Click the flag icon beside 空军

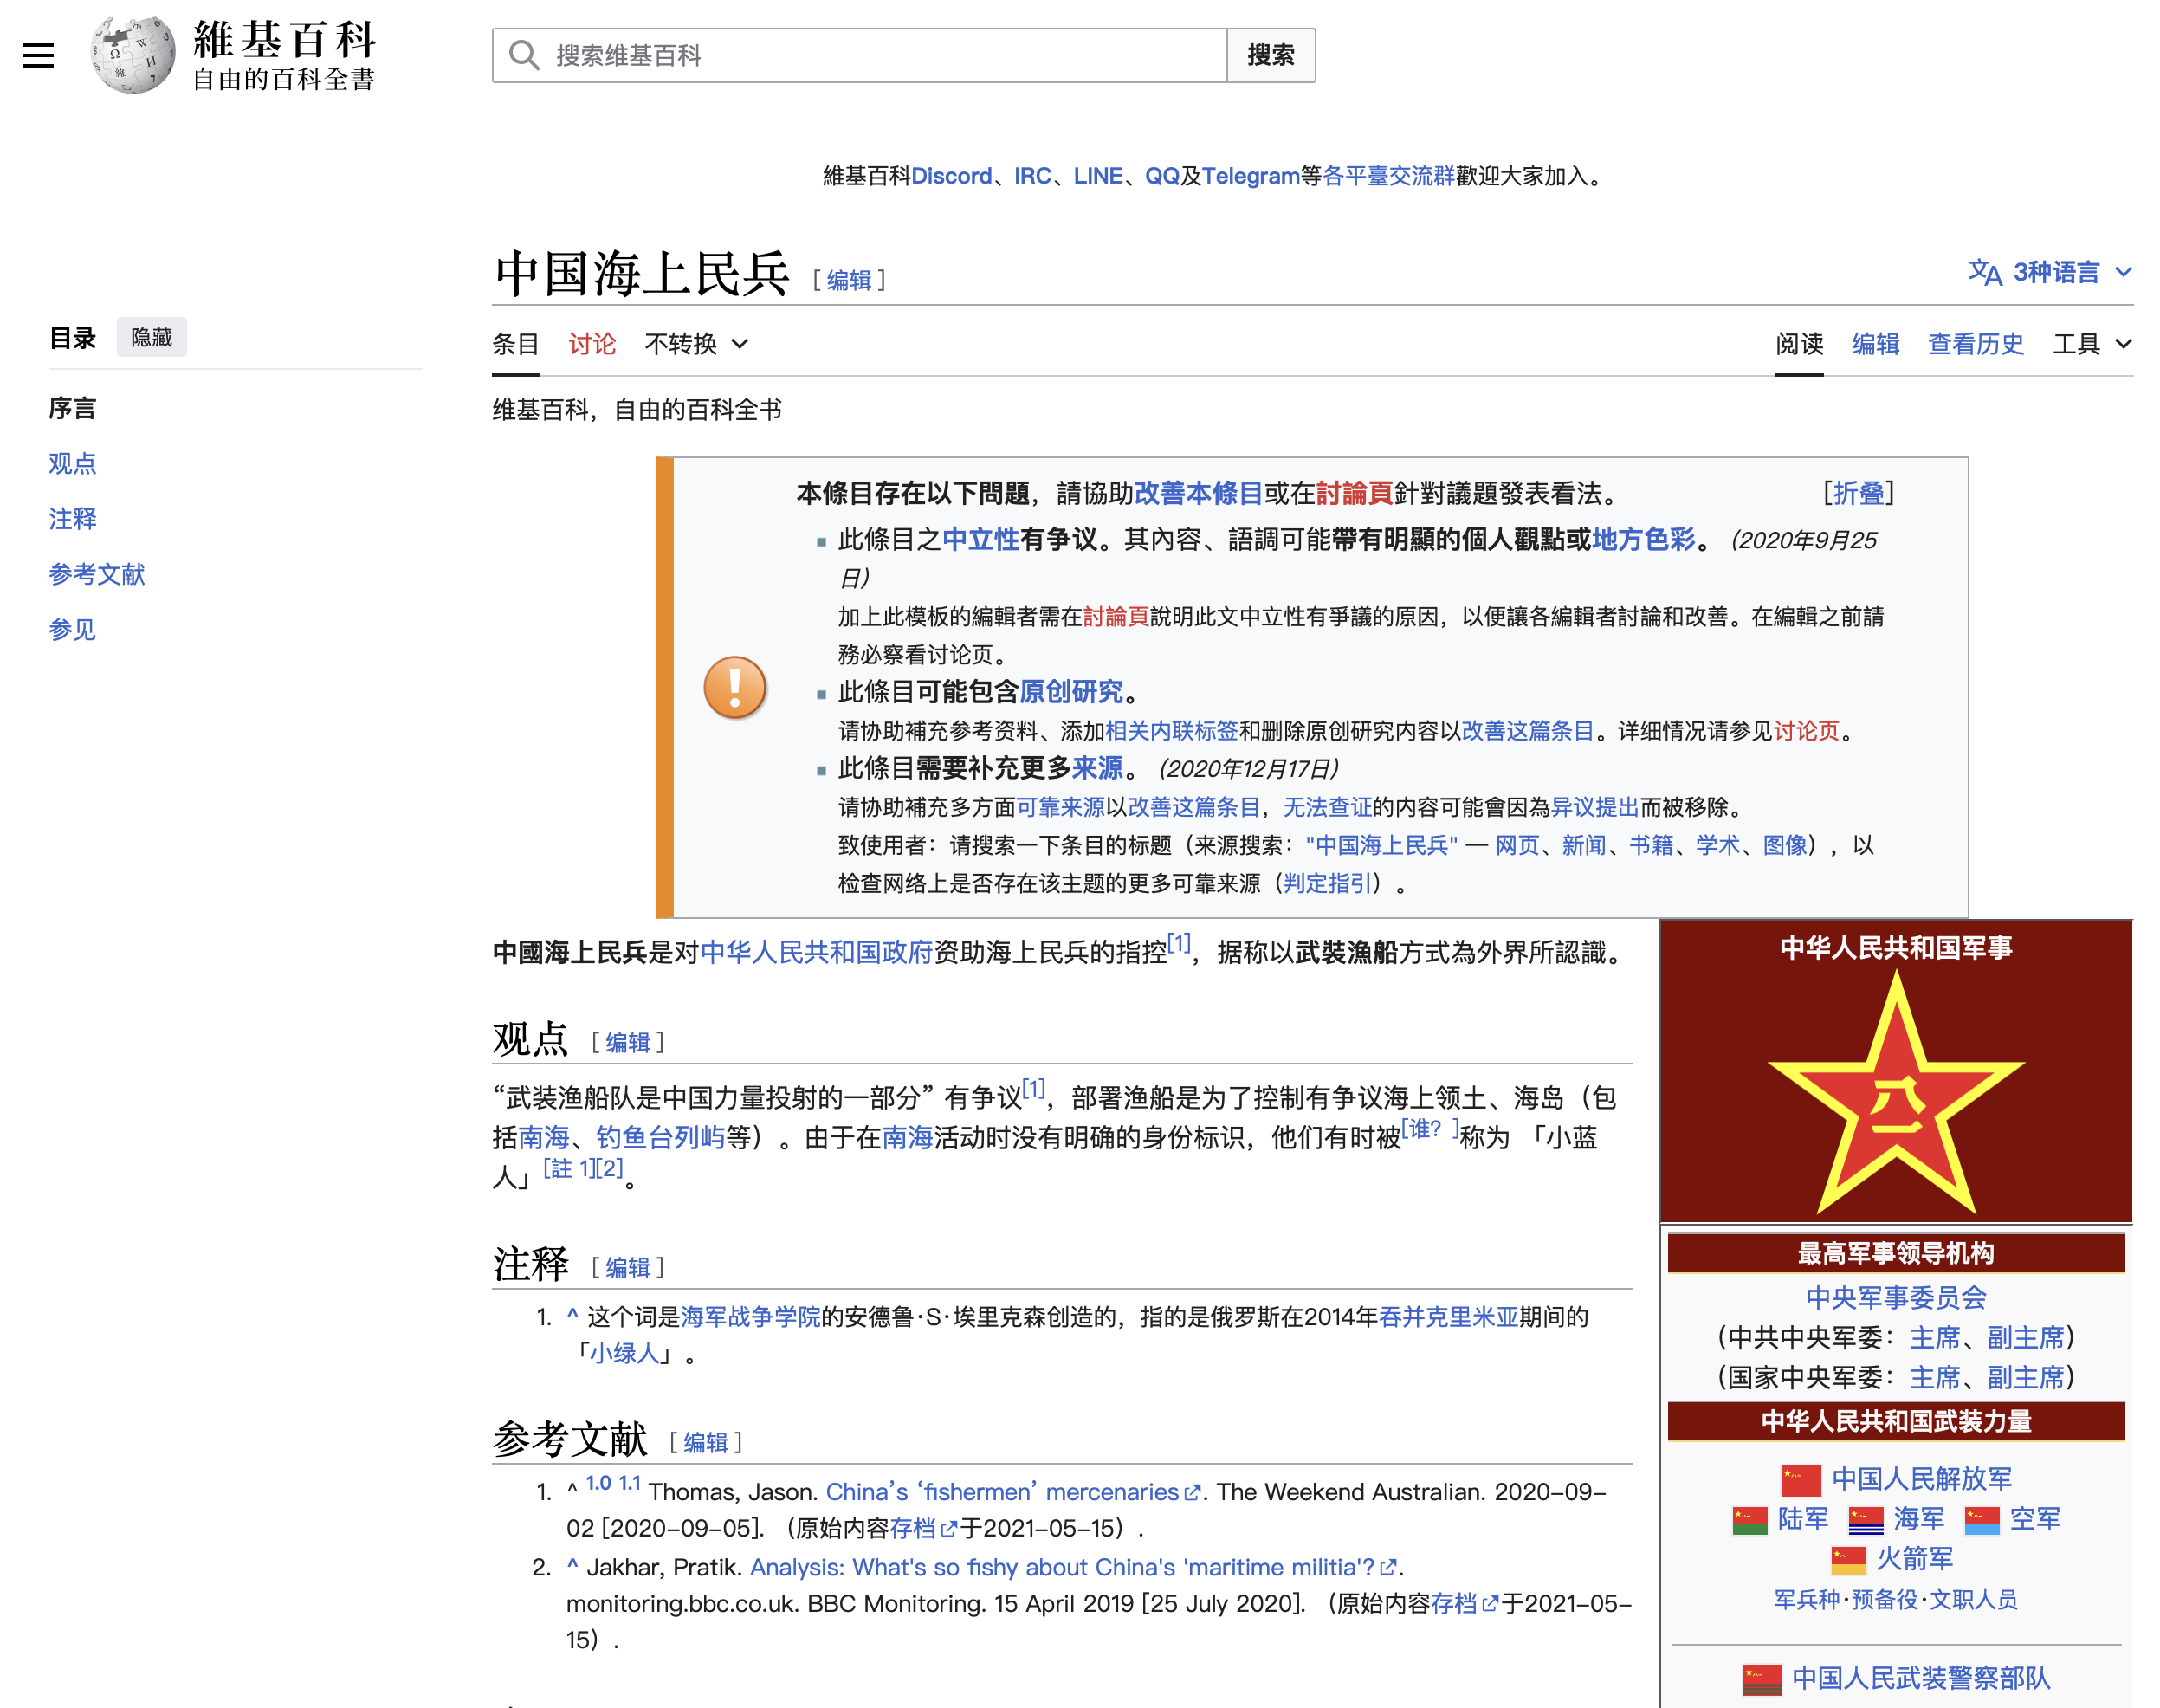point(1981,1520)
